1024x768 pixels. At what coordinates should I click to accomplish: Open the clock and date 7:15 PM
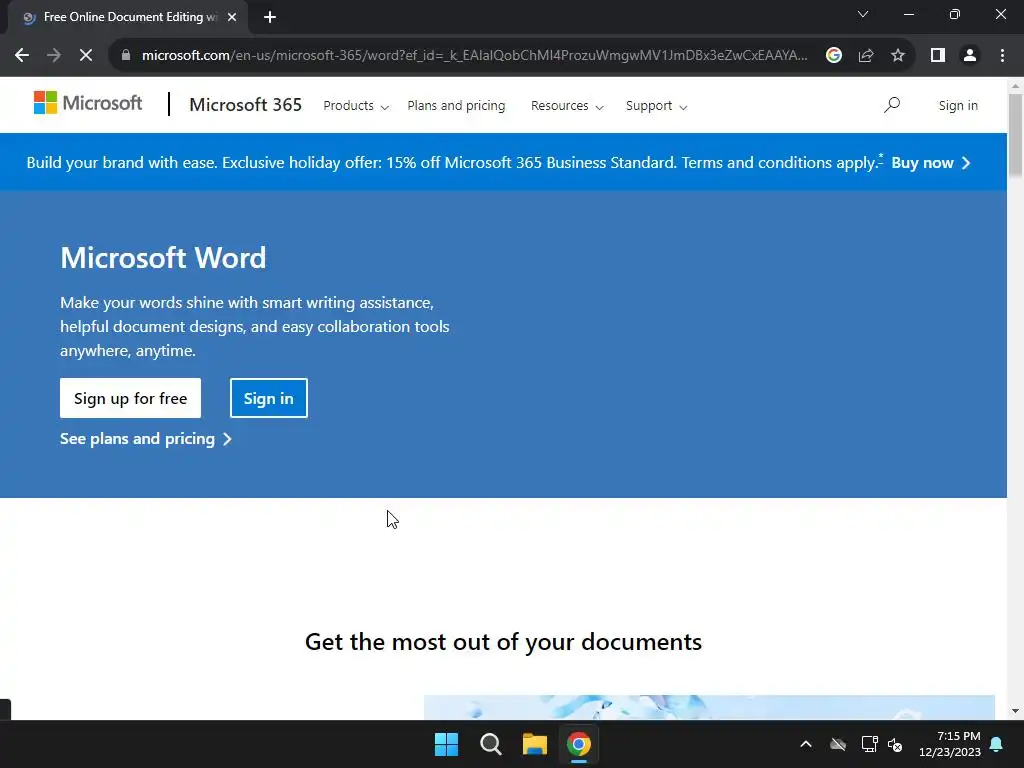click(x=950, y=744)
